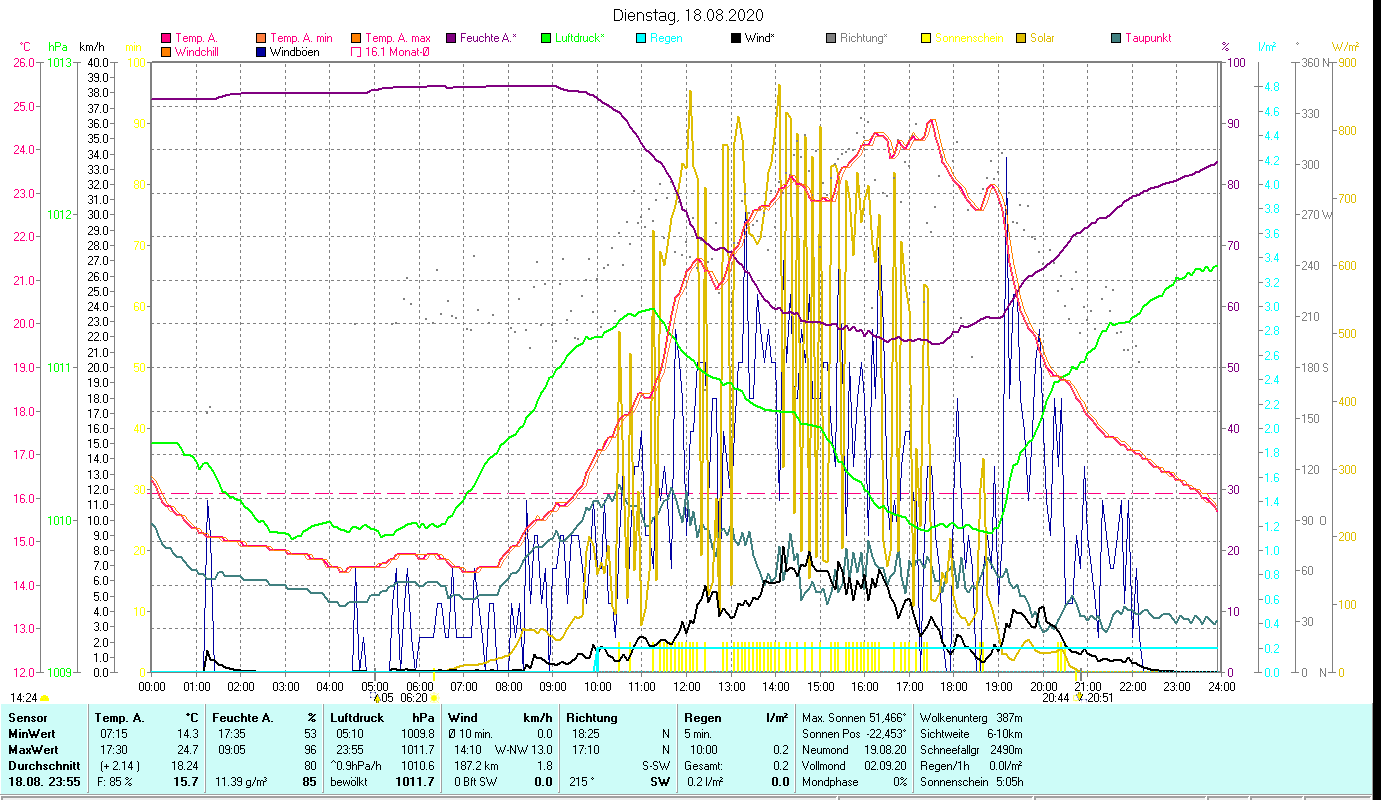Click the teal Taupunkt legend swatch
Viewport: 1381px width, 800px height.
[x=1116, y=38]
